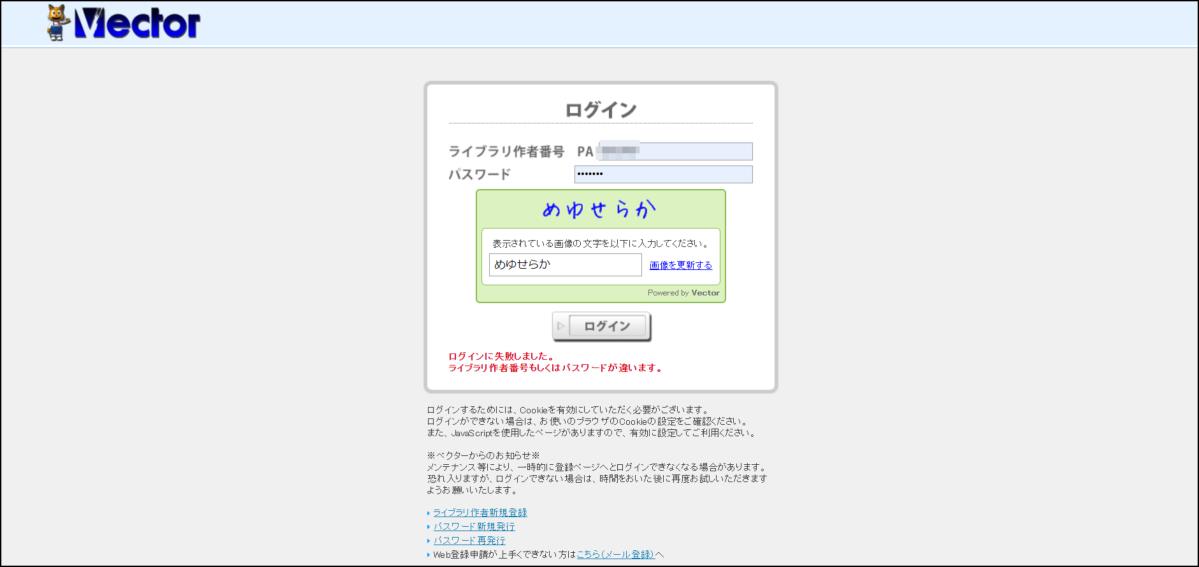Viewport: 1199px width, 567px height.
Task: Click the library author number input field
Action: click(674, 152)
